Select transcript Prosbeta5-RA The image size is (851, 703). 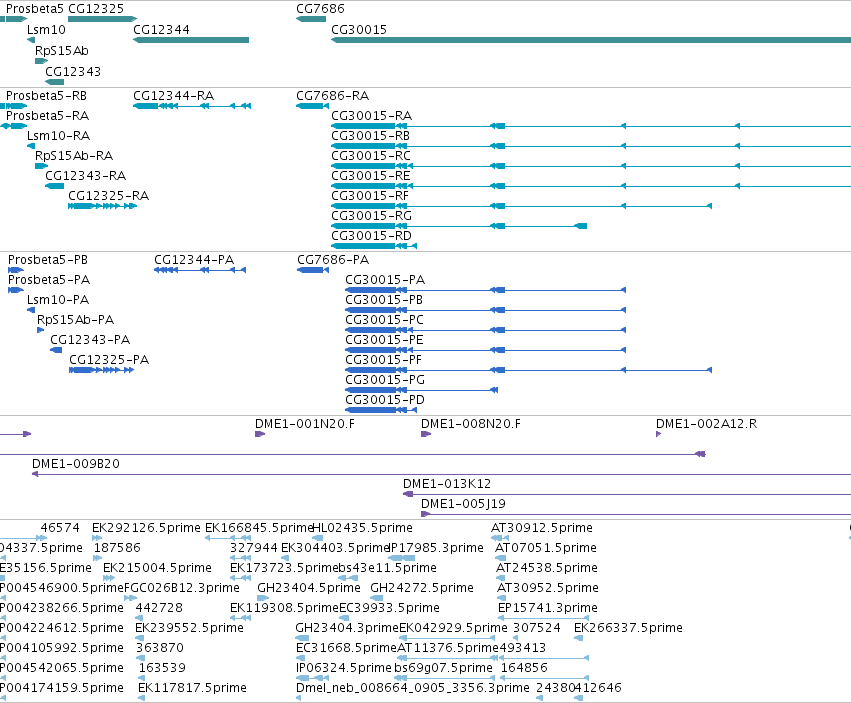pos(47,116)
